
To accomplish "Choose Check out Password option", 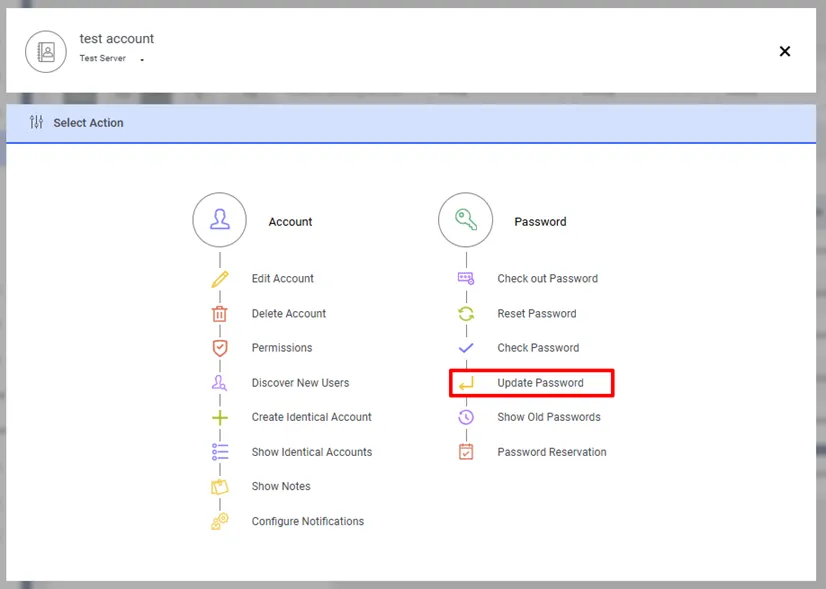I will [547, 279].
